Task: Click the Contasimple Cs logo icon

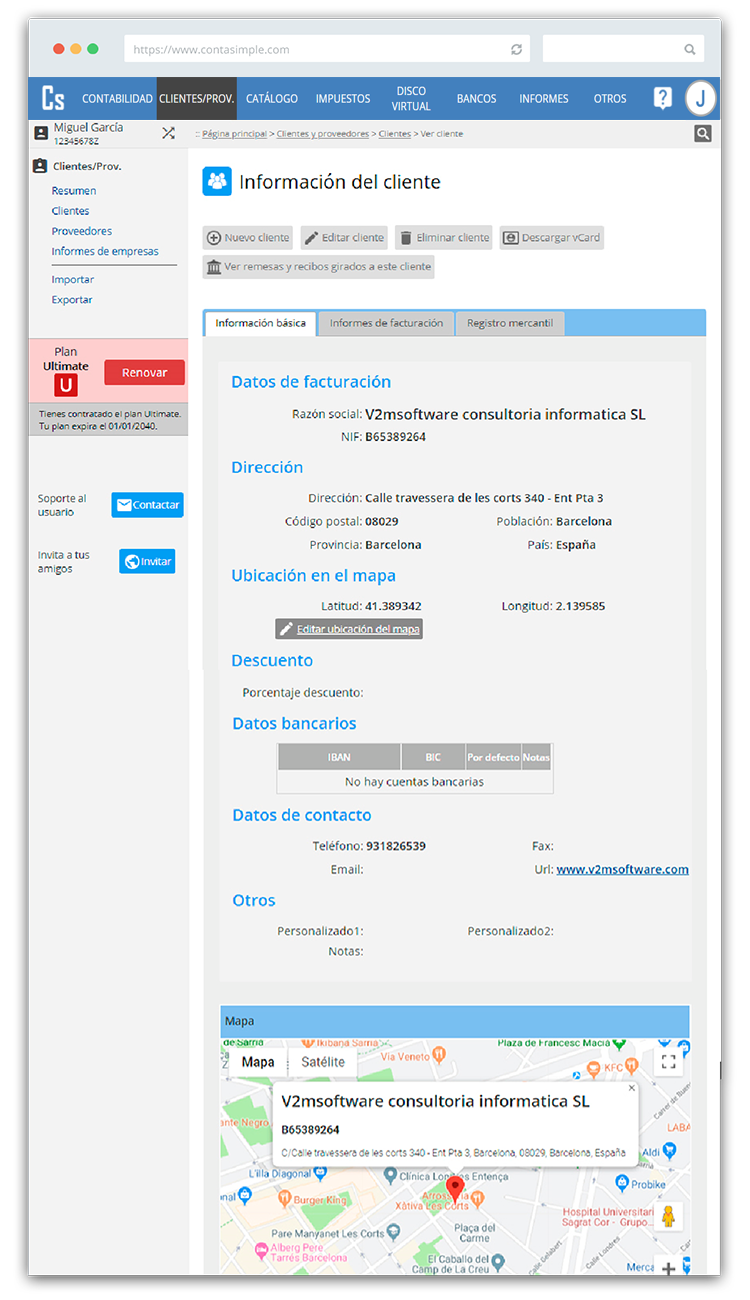Action: coord(53,98)
